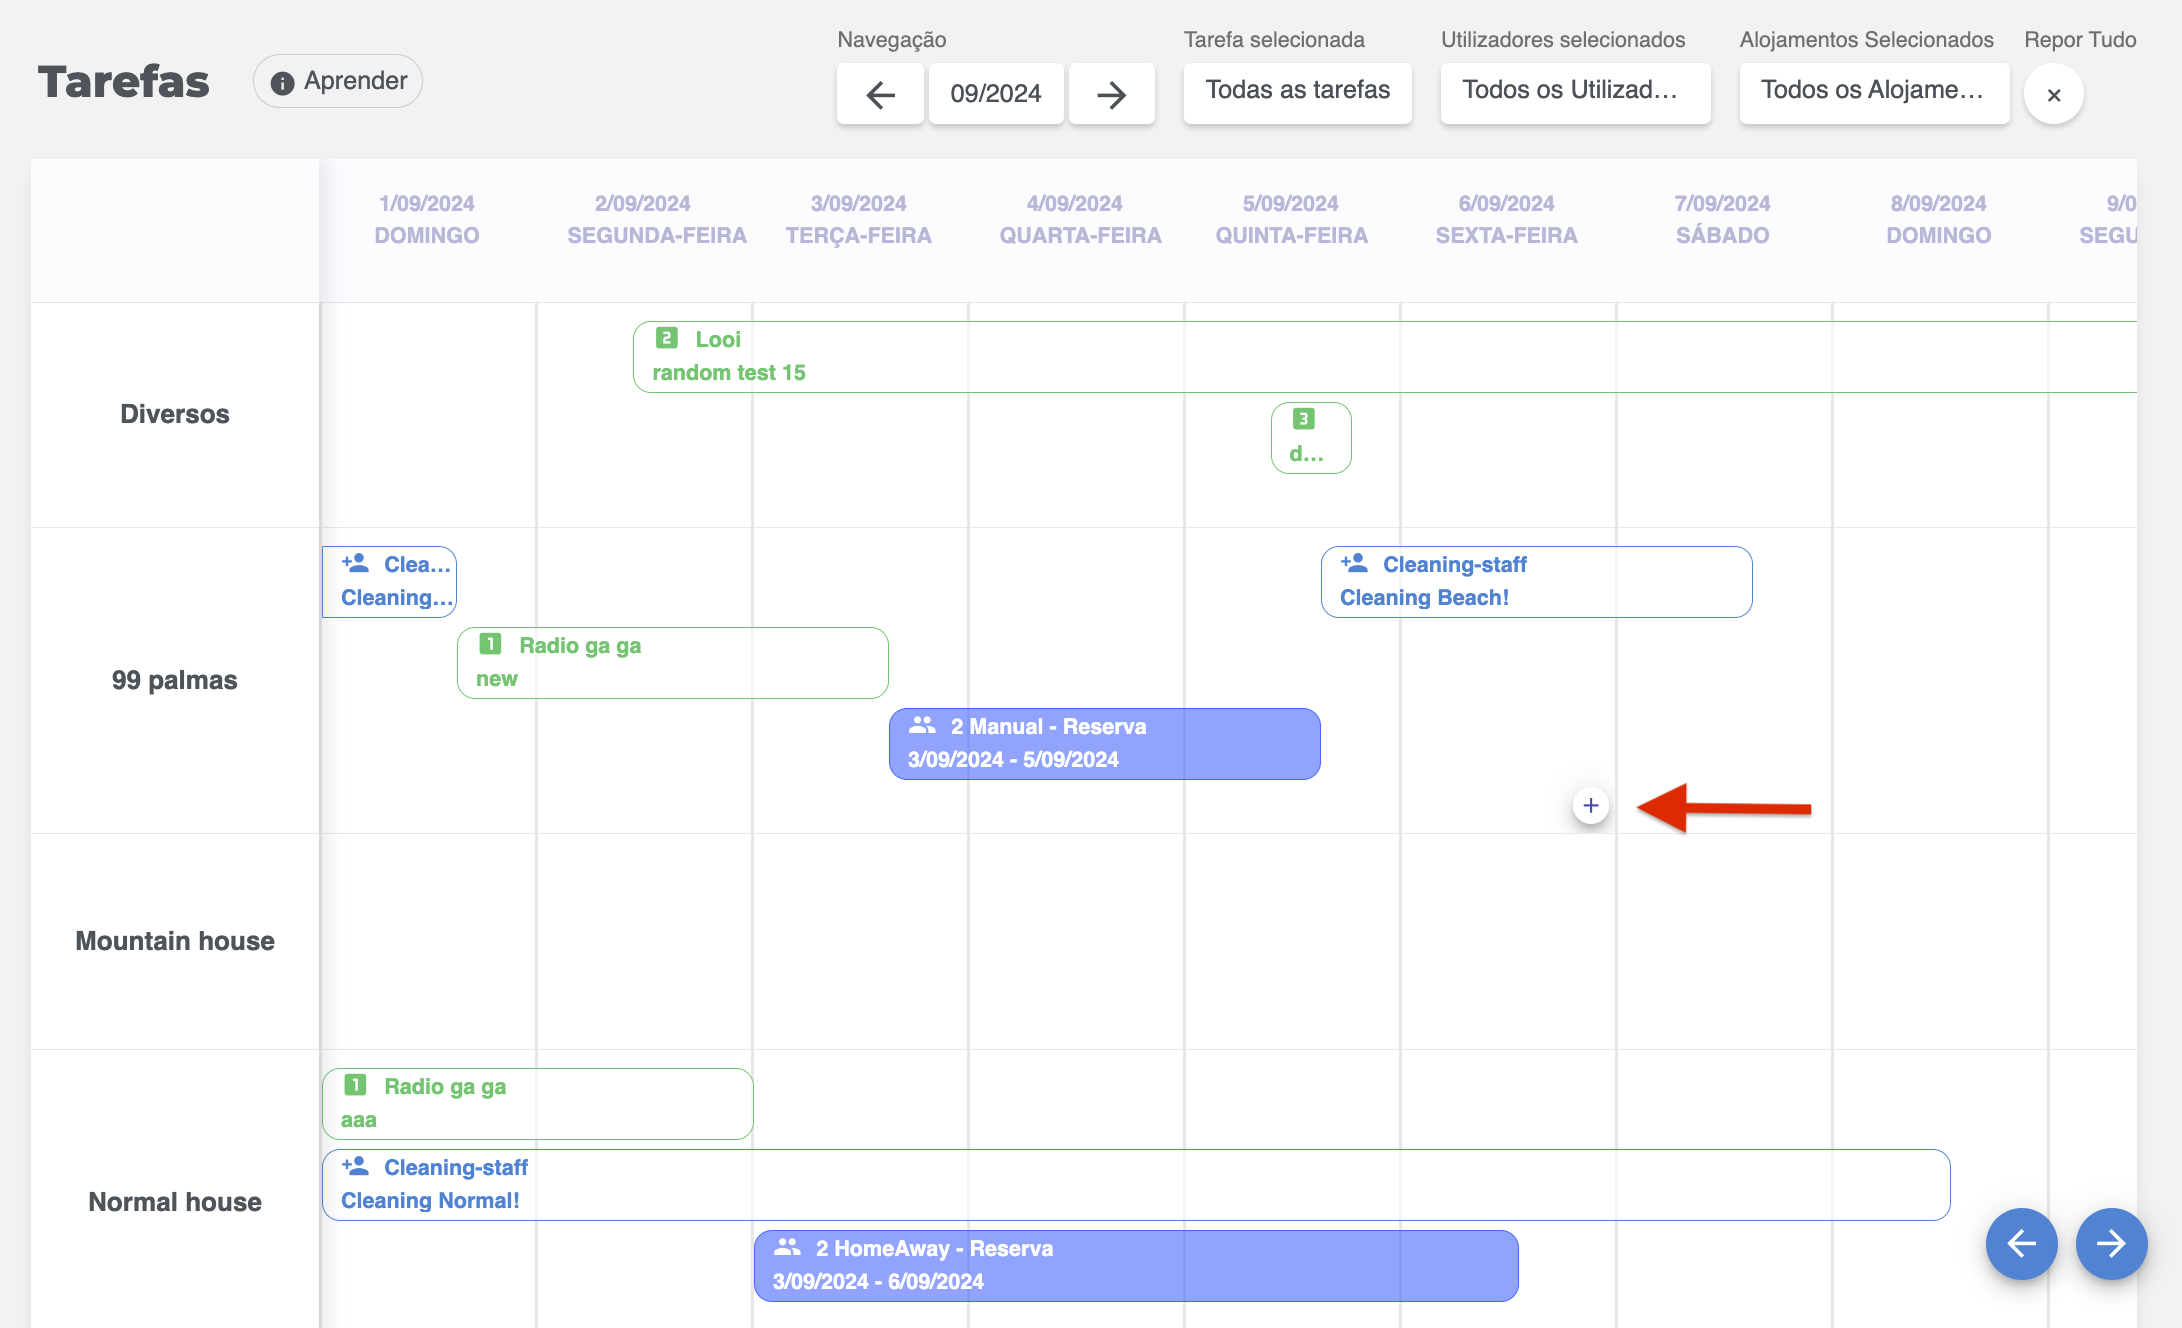Click the blue floating scroll-right arrow button
This screenshot has height=1328, width=2182.
pyautogui.click(x=2111, y=1243)
